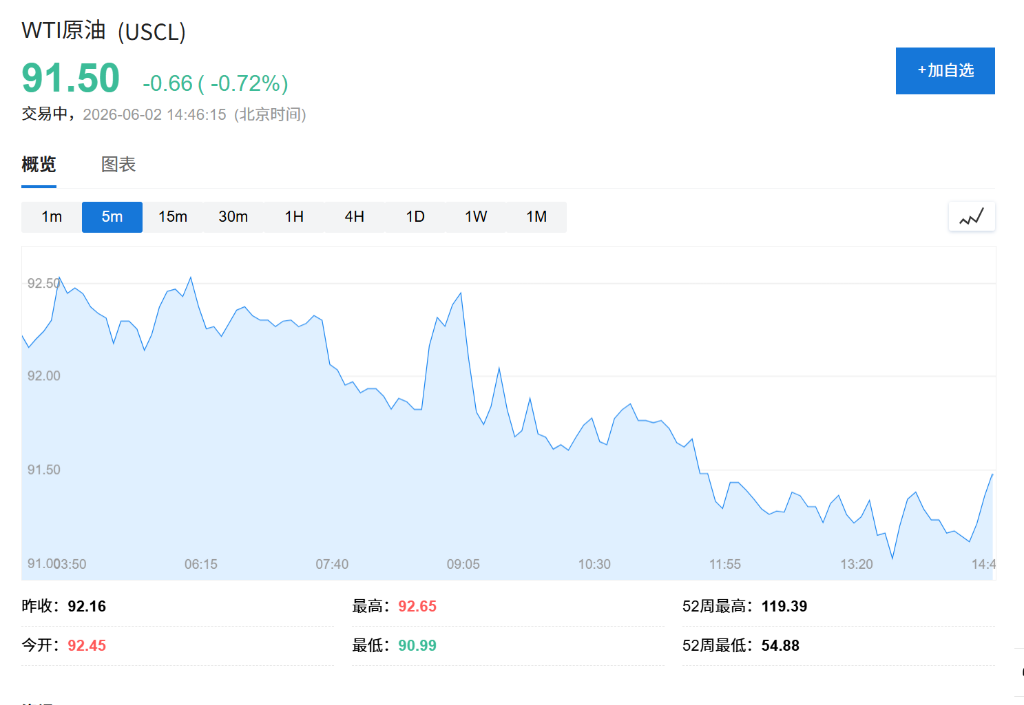Click the 10:30 time axis label

click(594, 564)
